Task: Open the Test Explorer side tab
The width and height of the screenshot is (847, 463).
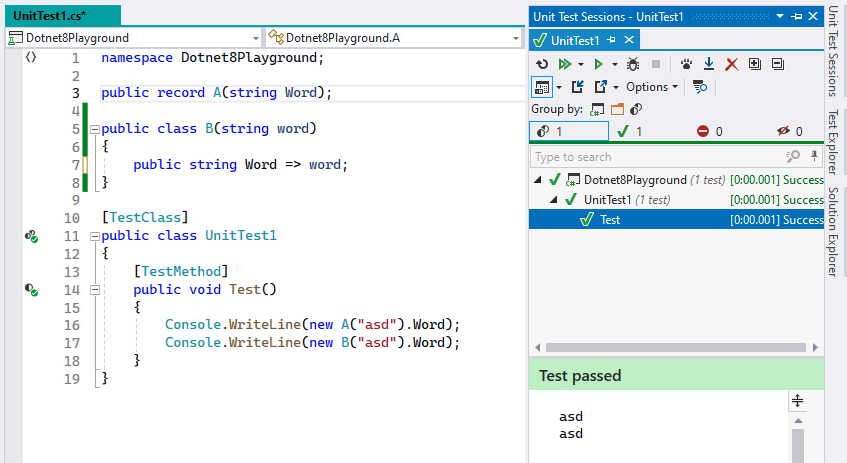Action: [833, 142]
